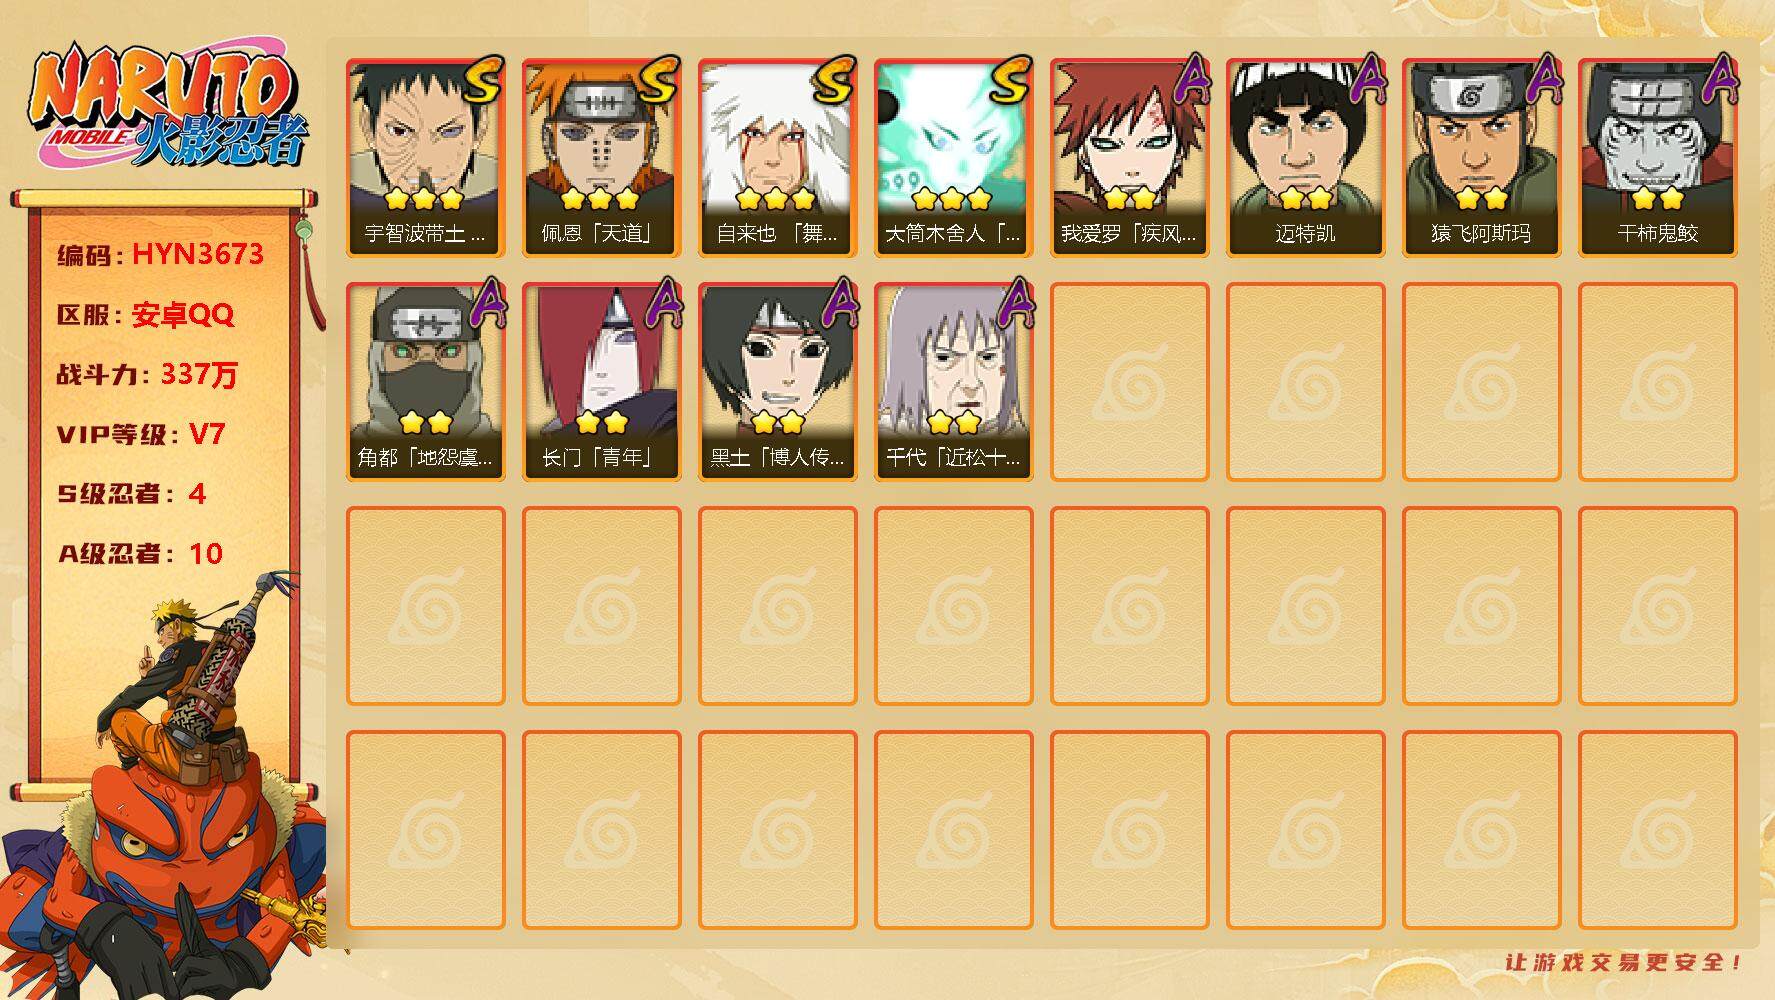Click the Naruto Mobile 火影忍者 logo
This screenshot has height=1000, width=1775.
pyautogui.click(x=168, y=105)
